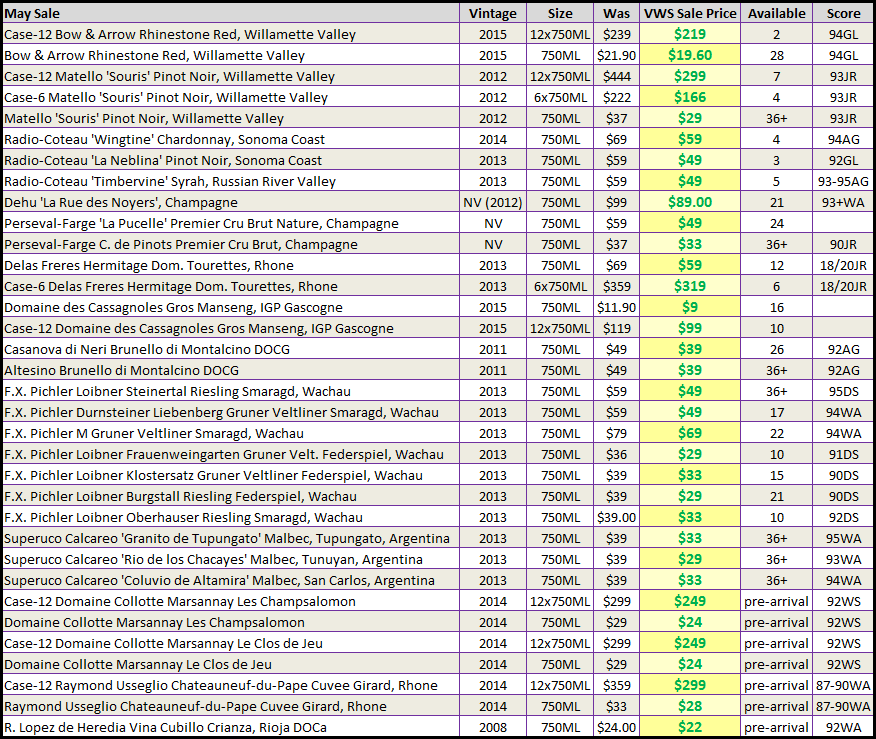Click the $19.60 sale price cell
876x739 pixels.
point(690,55)
